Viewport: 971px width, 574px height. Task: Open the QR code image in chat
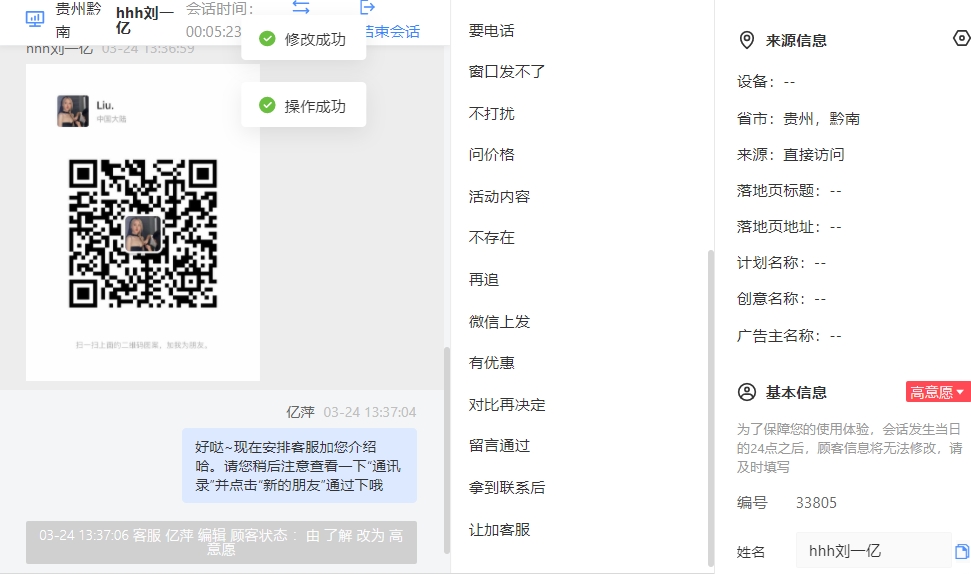(x=143, y=222)
